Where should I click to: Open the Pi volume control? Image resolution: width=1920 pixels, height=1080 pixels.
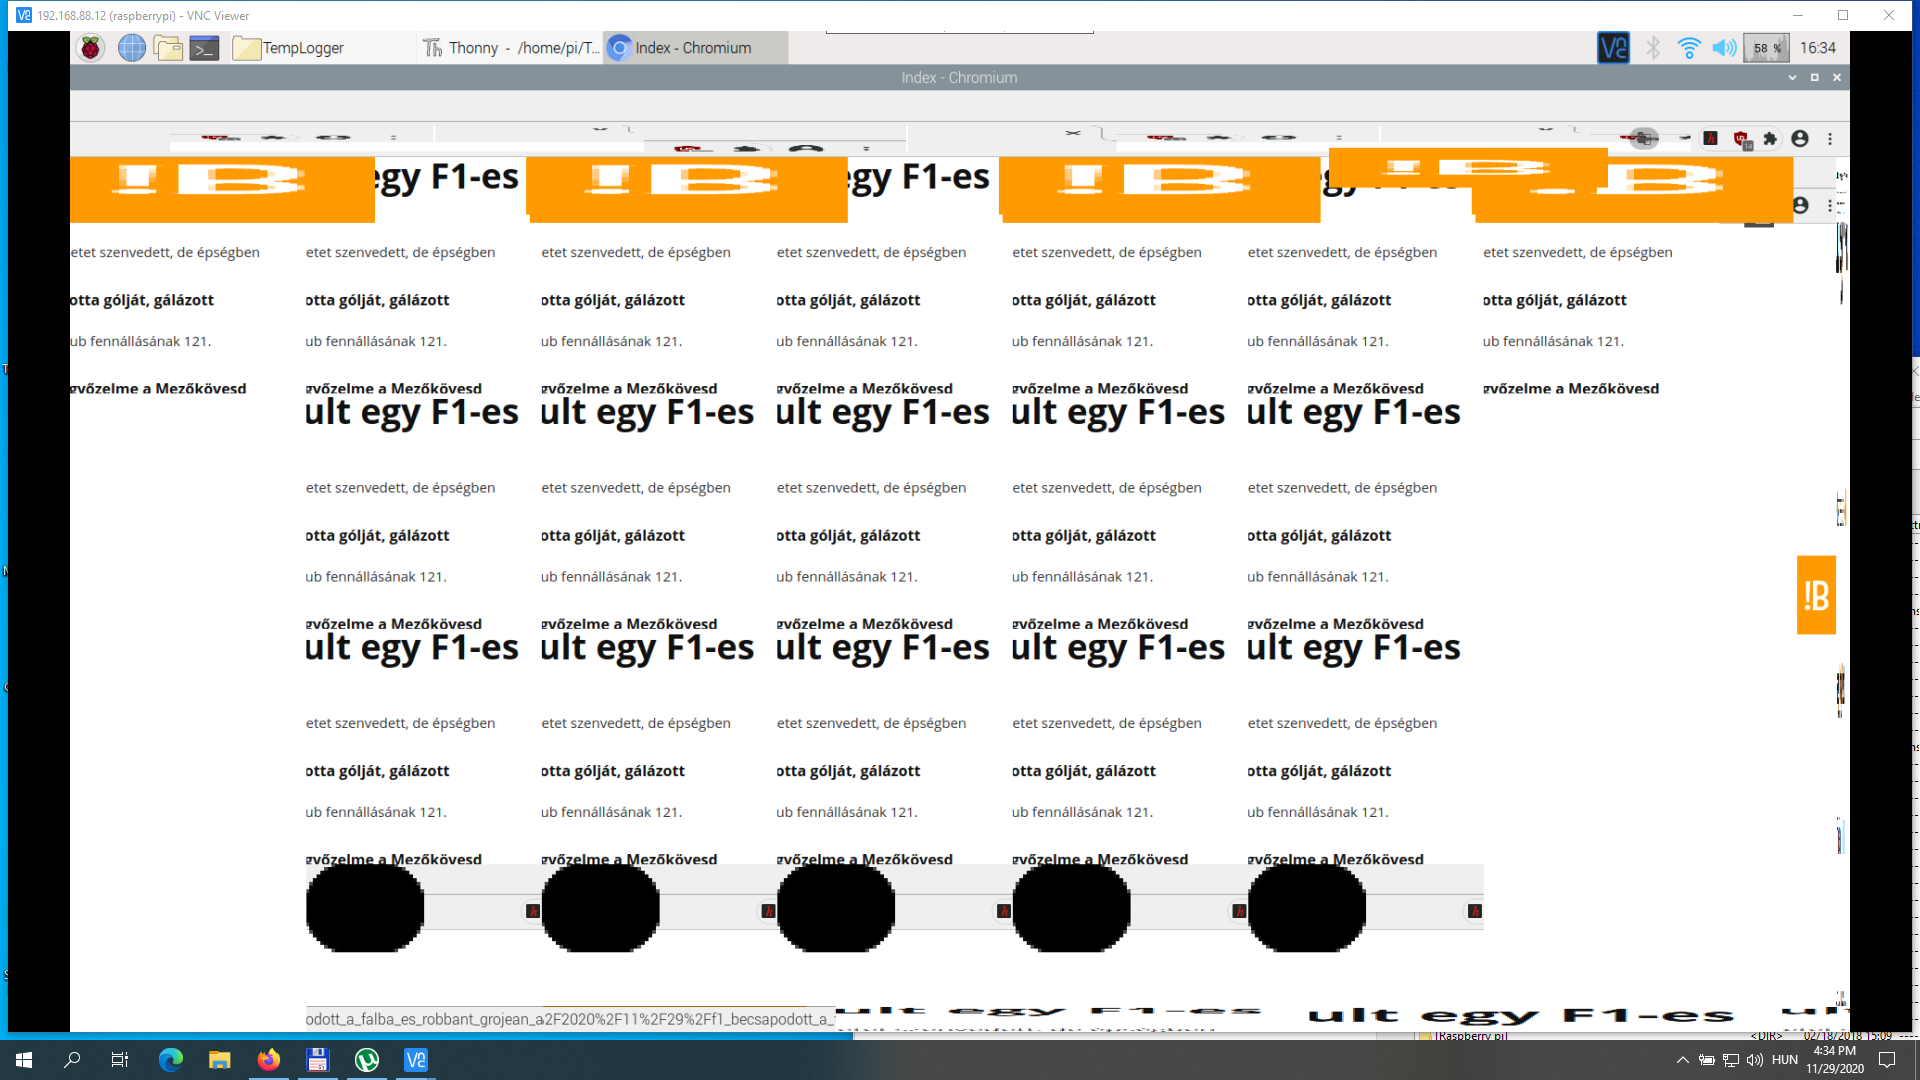(x=1724, y=48)
